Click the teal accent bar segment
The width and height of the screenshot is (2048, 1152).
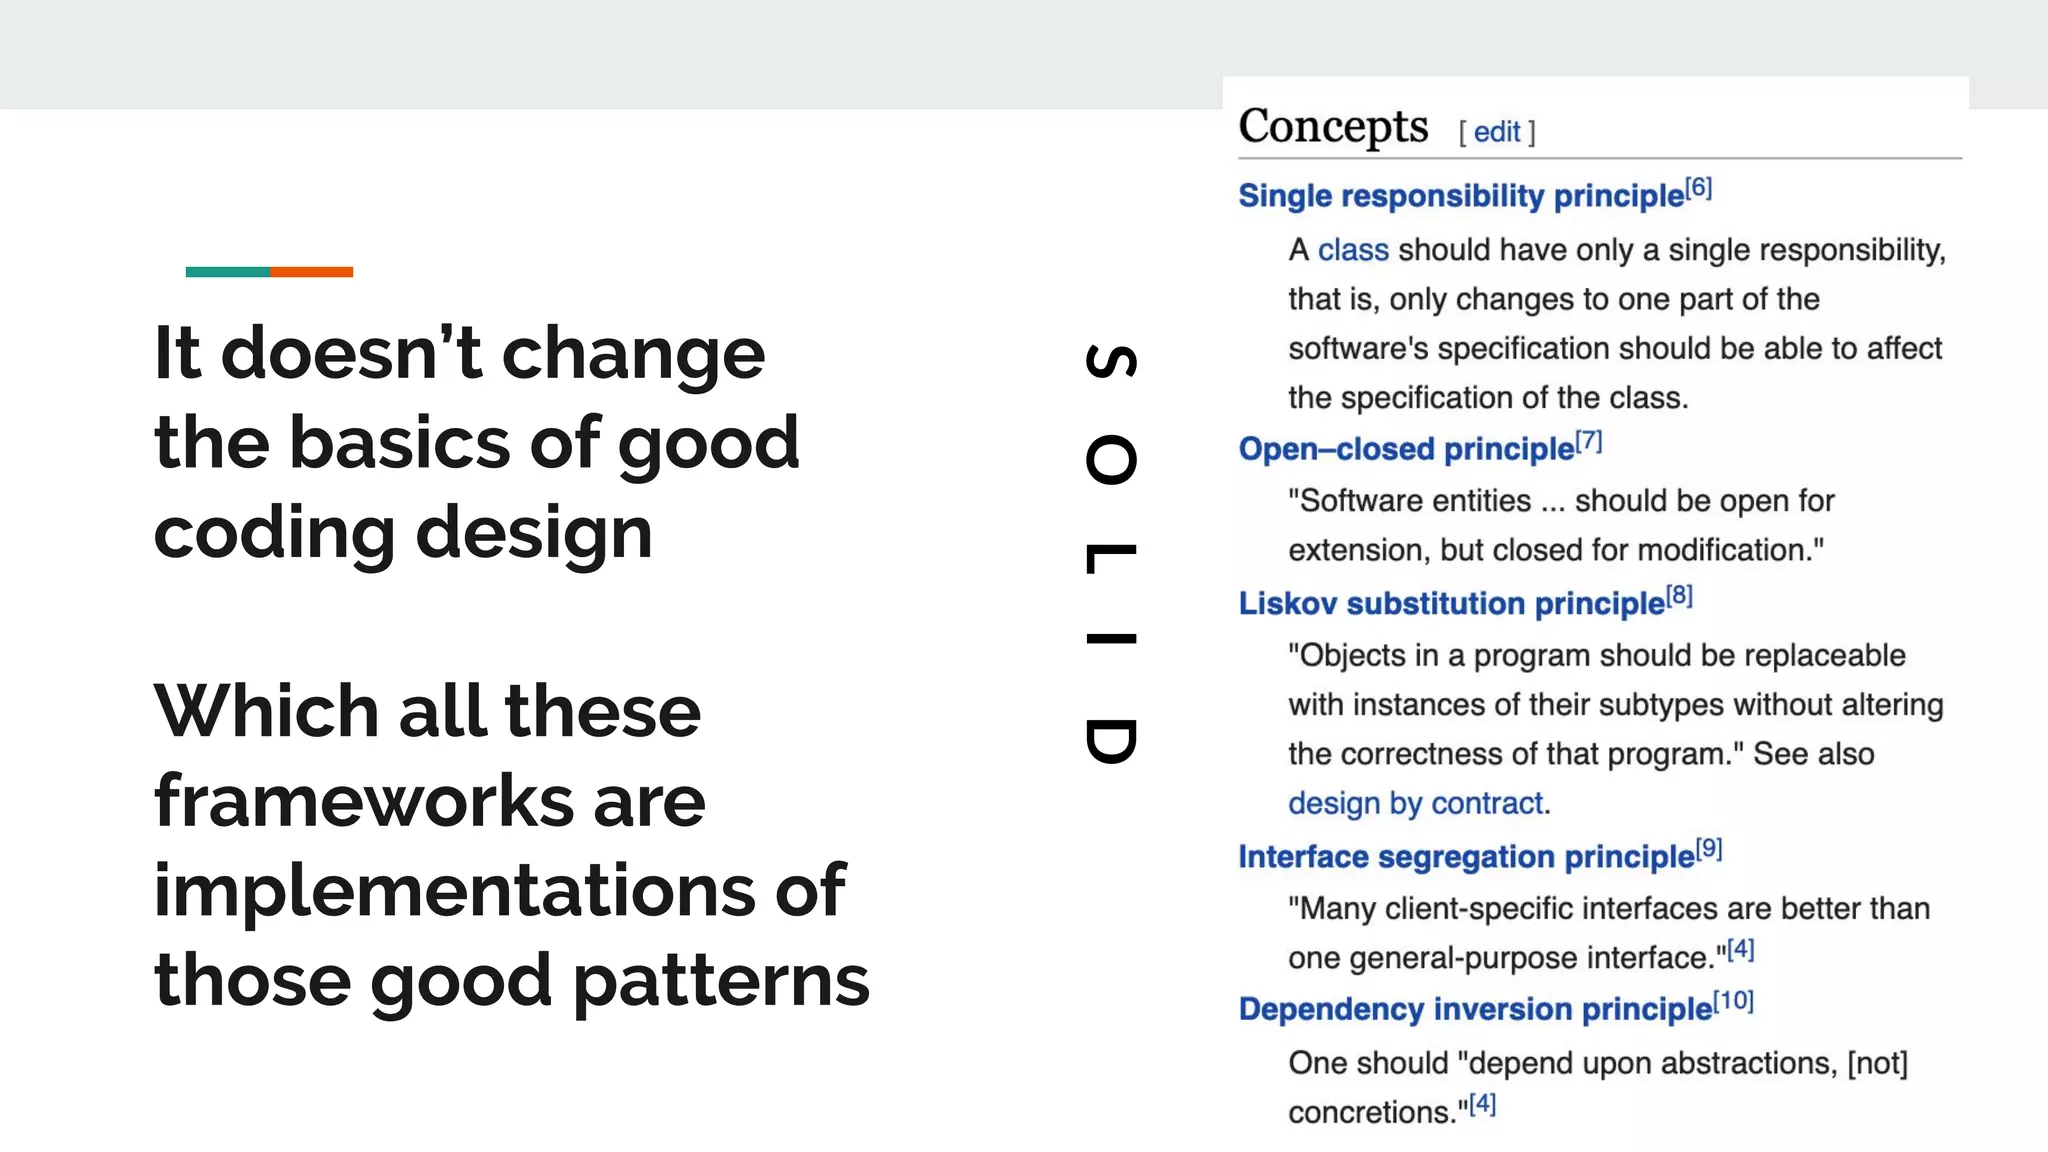[x=227, y=272]
